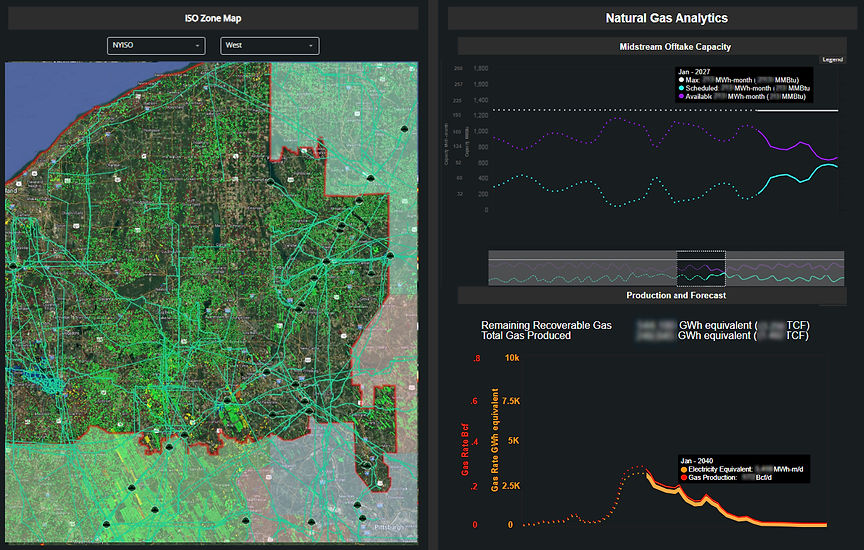Click the Natural Gas Analytics title
The width and height of the screenshot is (864, 550).
point(666,18)
